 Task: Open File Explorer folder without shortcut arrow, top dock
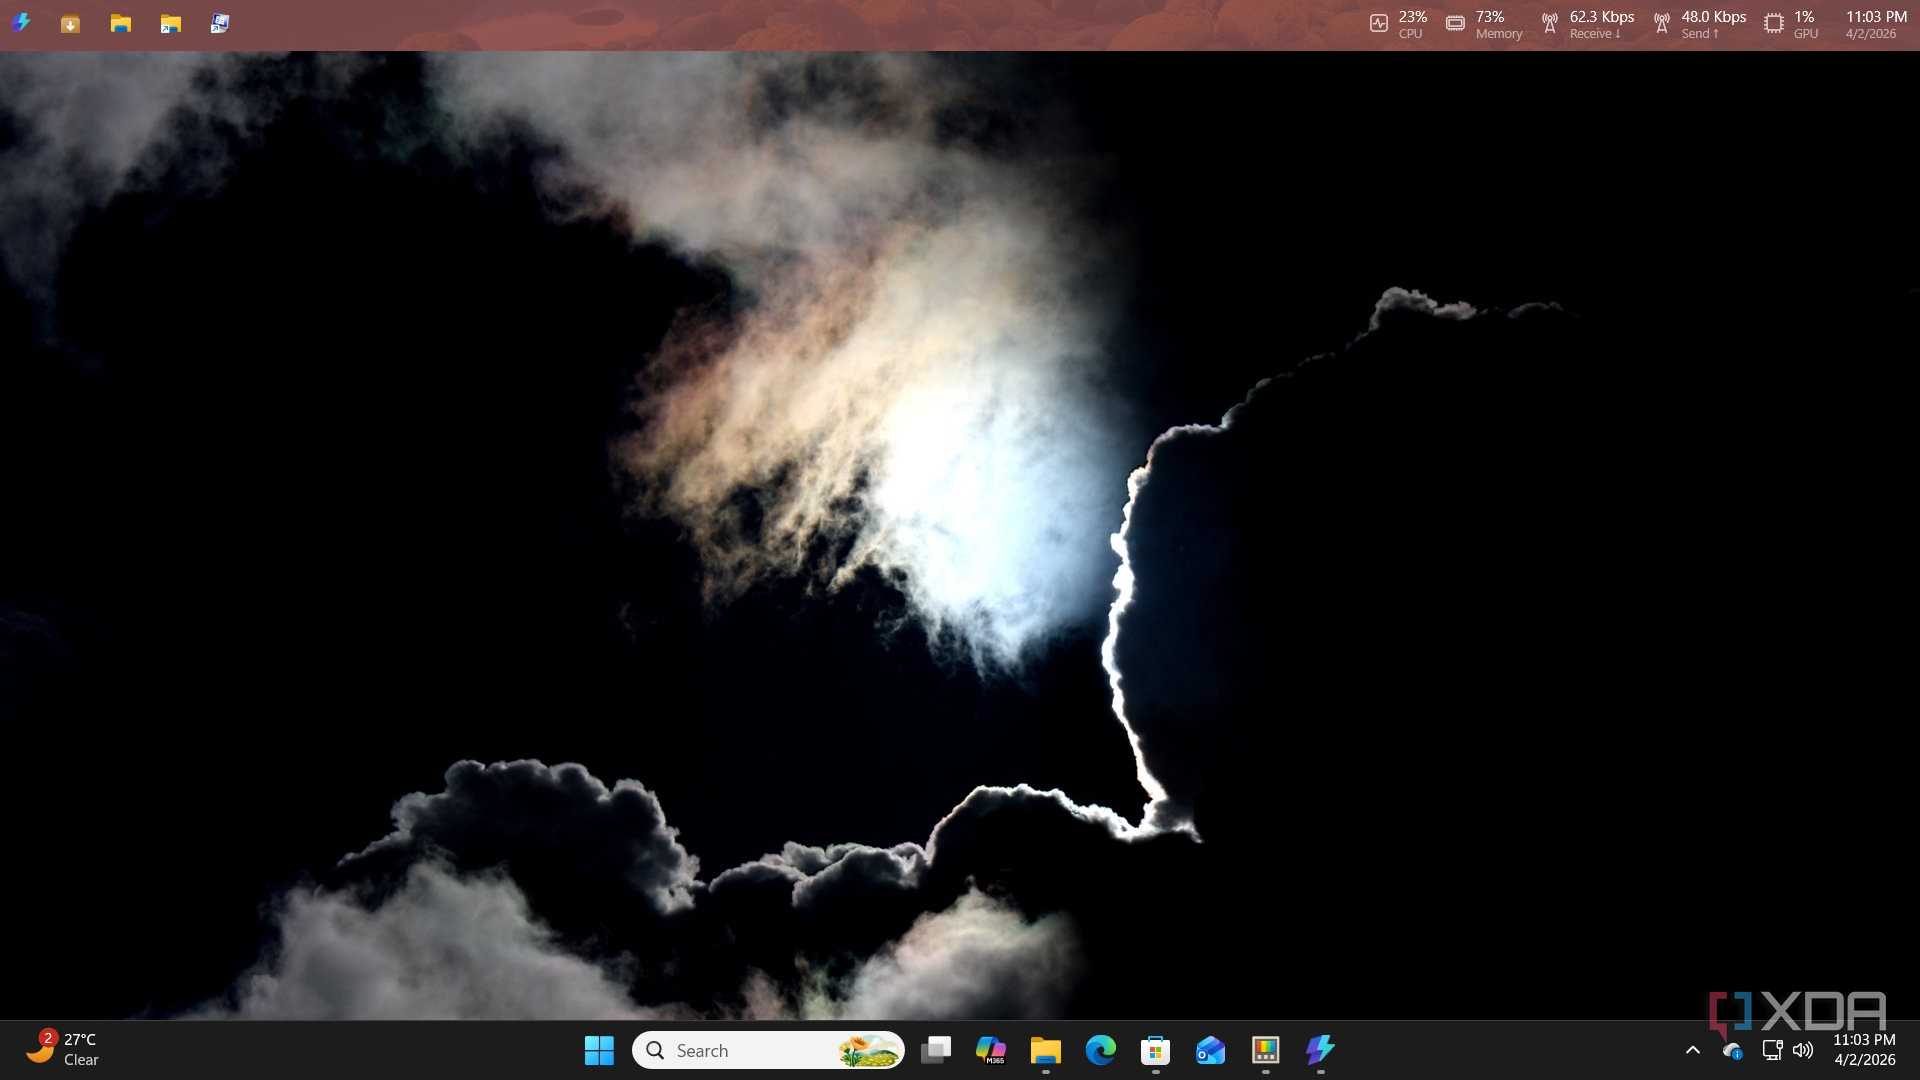coord(121,24)
